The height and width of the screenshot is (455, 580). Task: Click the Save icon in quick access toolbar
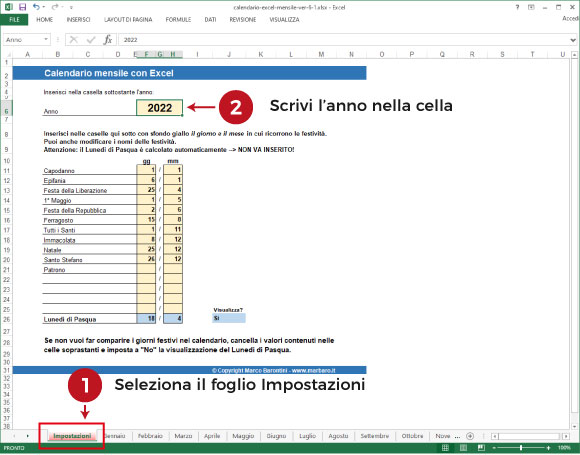(23, 7)
